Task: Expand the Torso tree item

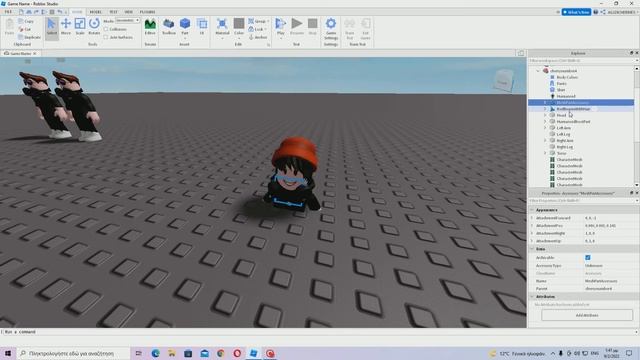Action: [x=545, y=153]
